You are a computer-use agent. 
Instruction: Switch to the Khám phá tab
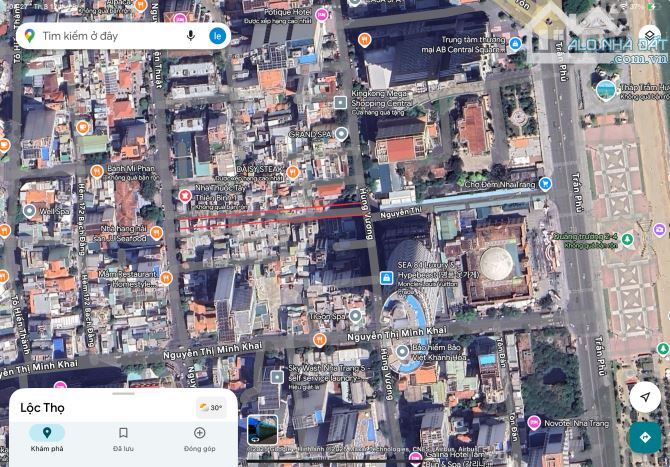pyautogui.click(x=46, y=438)
